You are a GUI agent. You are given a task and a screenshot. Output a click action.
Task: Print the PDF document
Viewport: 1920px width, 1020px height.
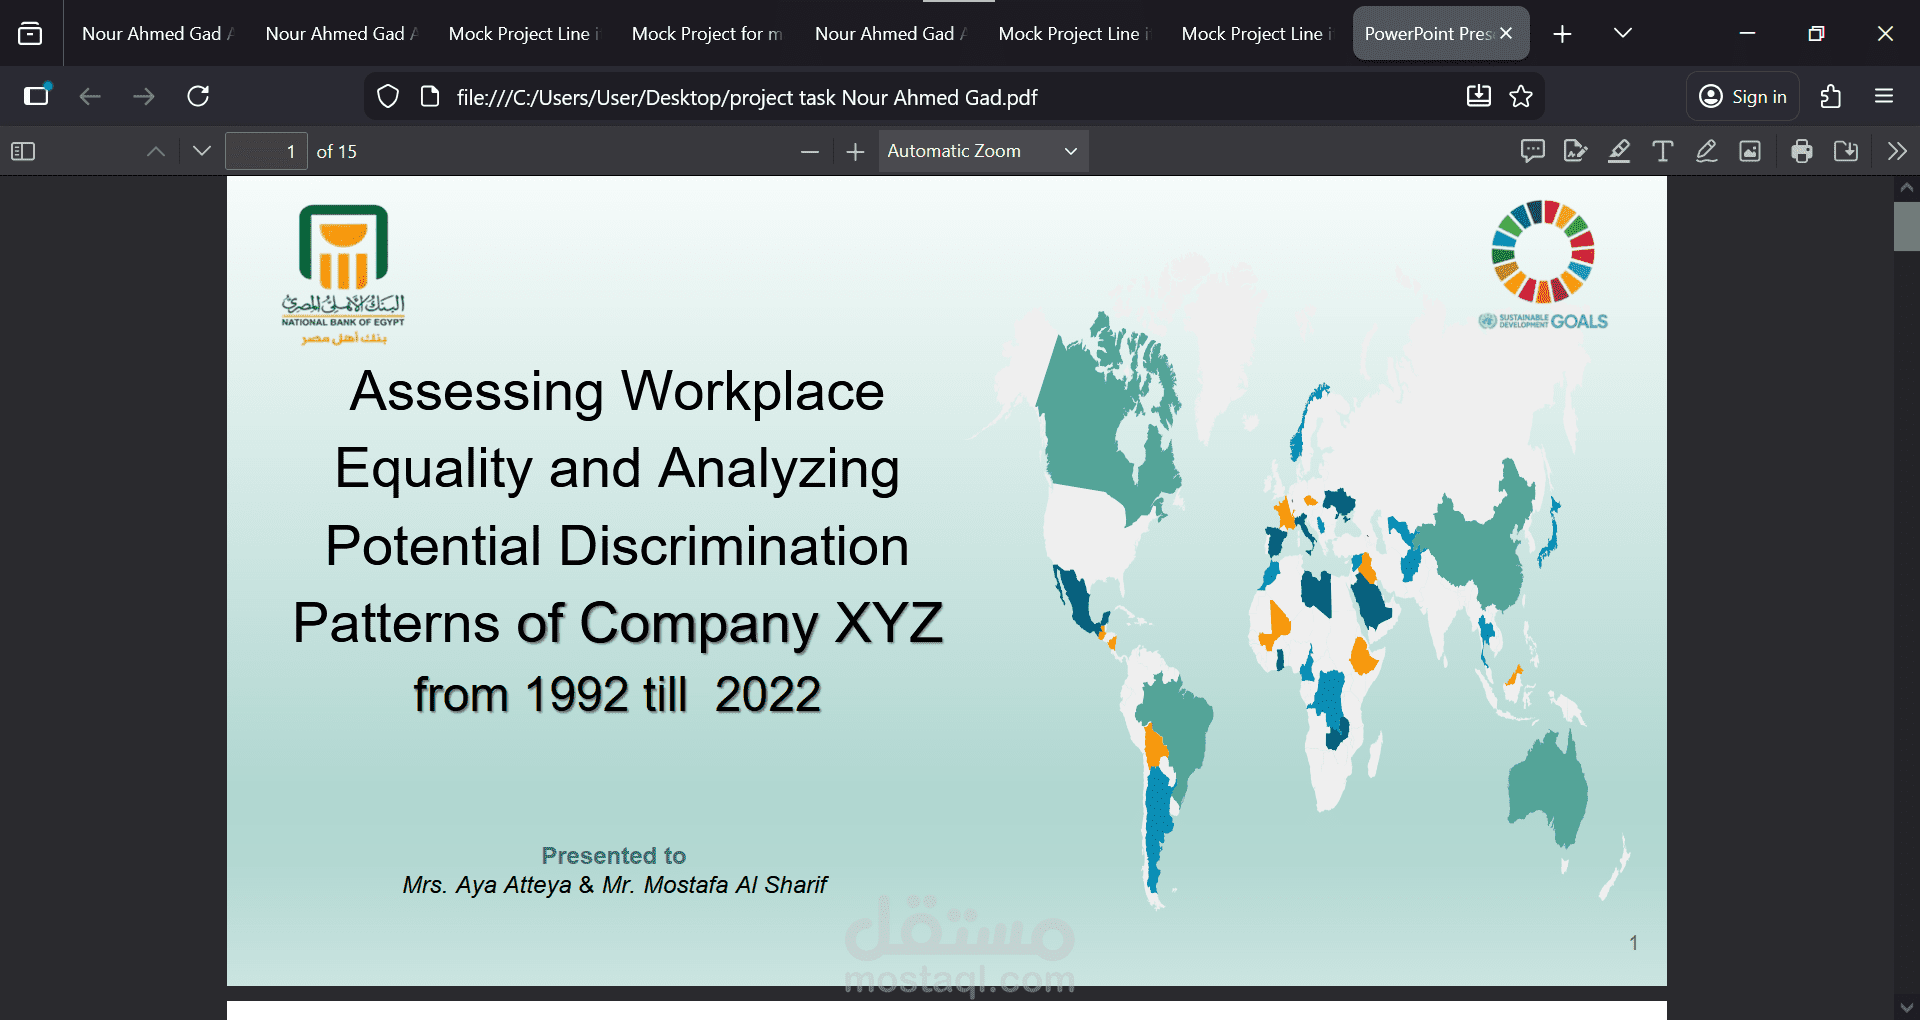(x=1802, y=151)
